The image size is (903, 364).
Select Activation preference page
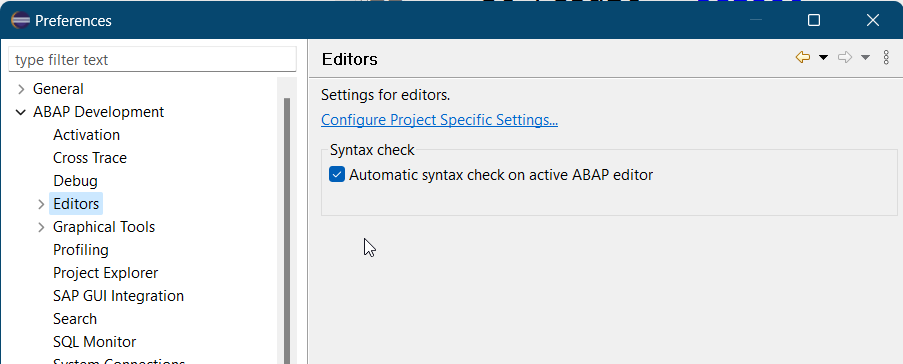(x=86, y=135)
